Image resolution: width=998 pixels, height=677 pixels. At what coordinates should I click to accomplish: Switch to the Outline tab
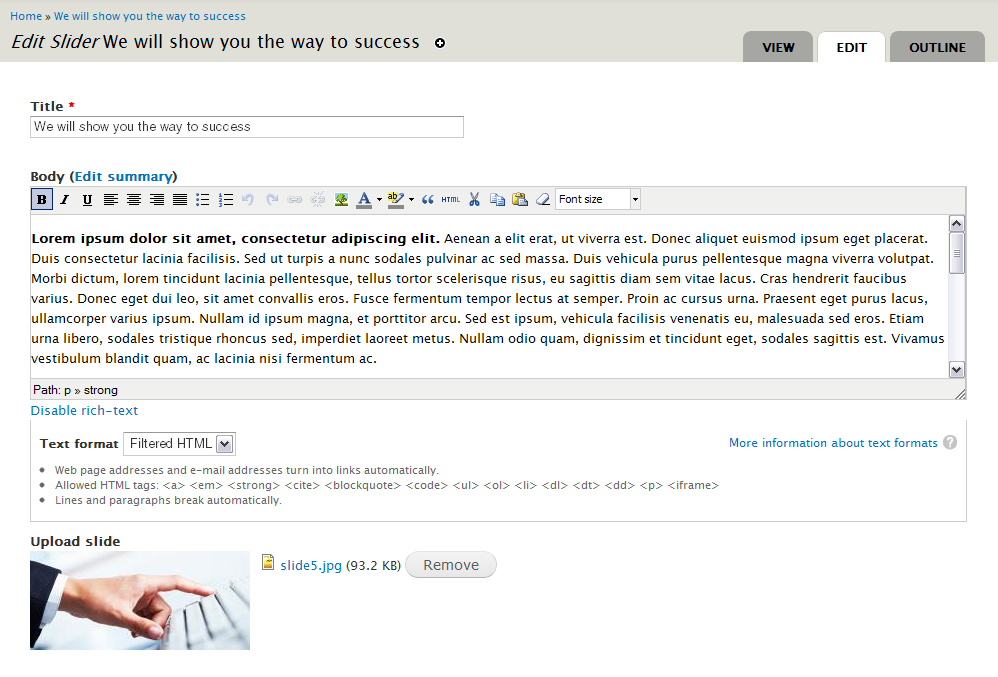point(937,47)
